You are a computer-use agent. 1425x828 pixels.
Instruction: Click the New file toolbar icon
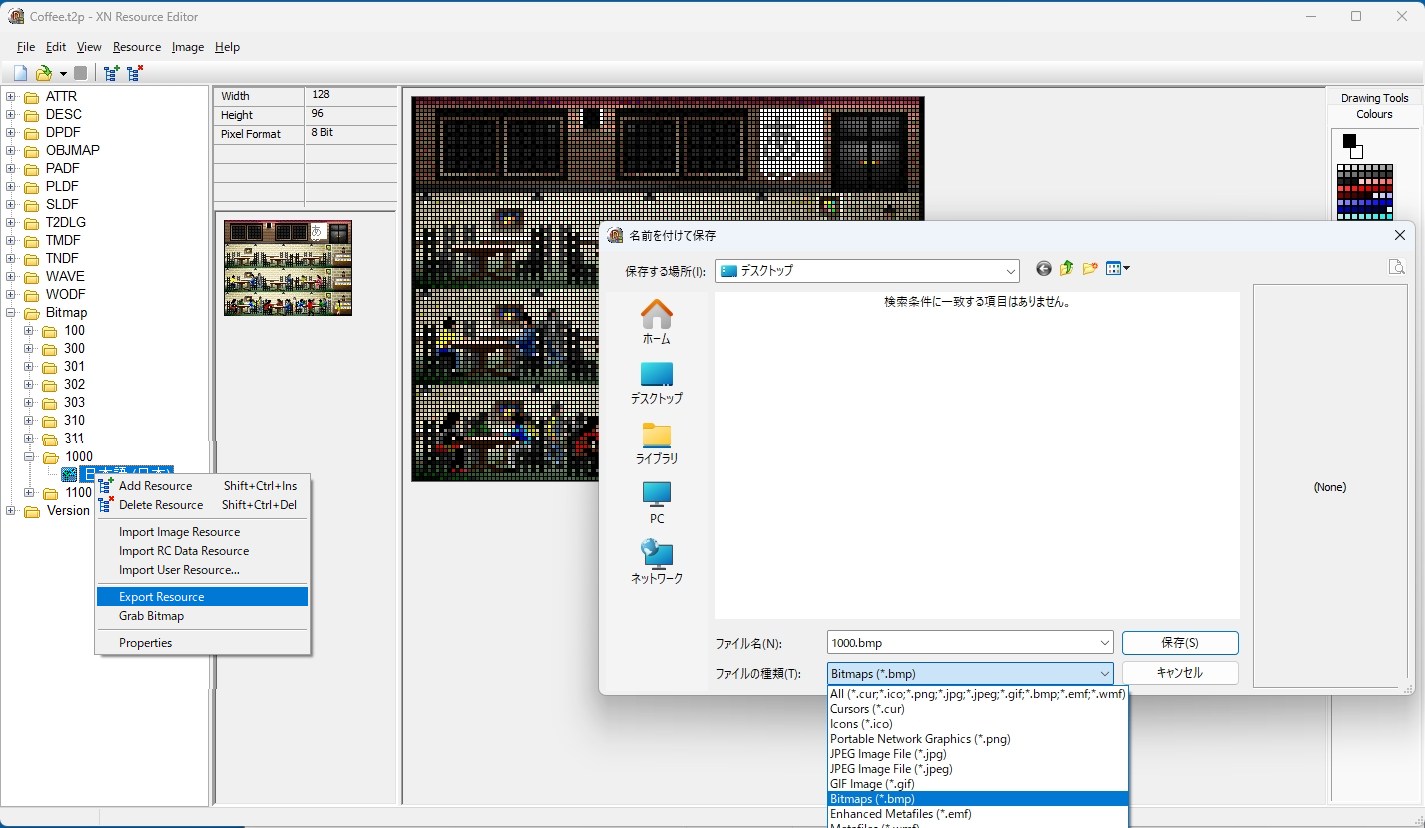coord(20,73)
